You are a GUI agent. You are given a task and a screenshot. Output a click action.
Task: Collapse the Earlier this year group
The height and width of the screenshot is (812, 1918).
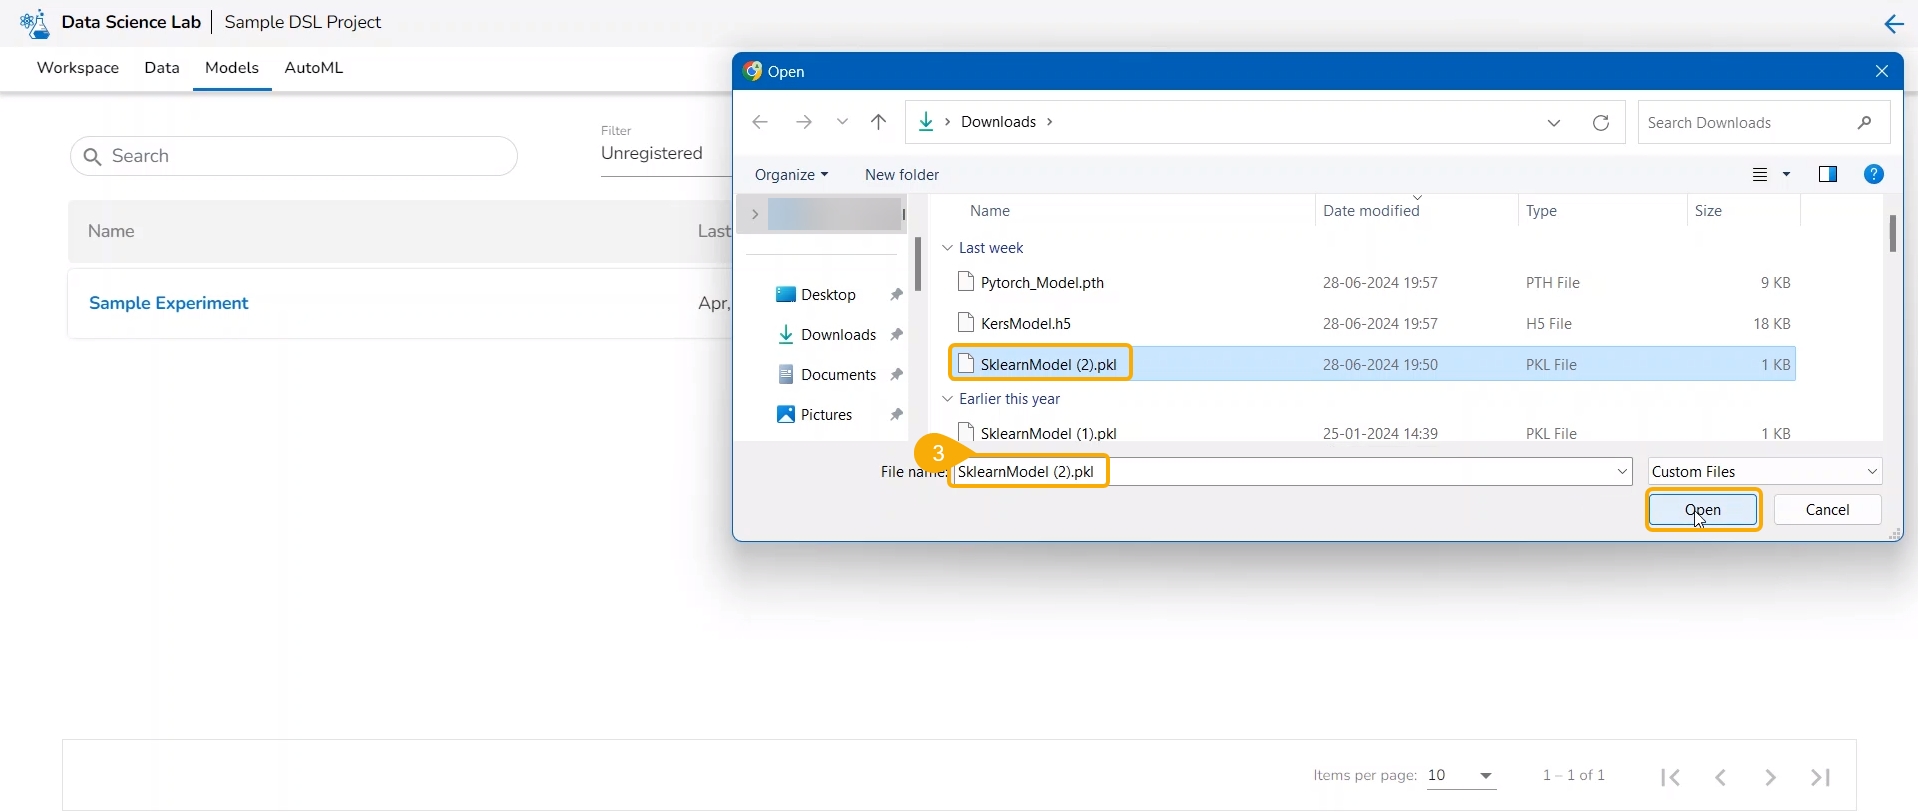948,399
